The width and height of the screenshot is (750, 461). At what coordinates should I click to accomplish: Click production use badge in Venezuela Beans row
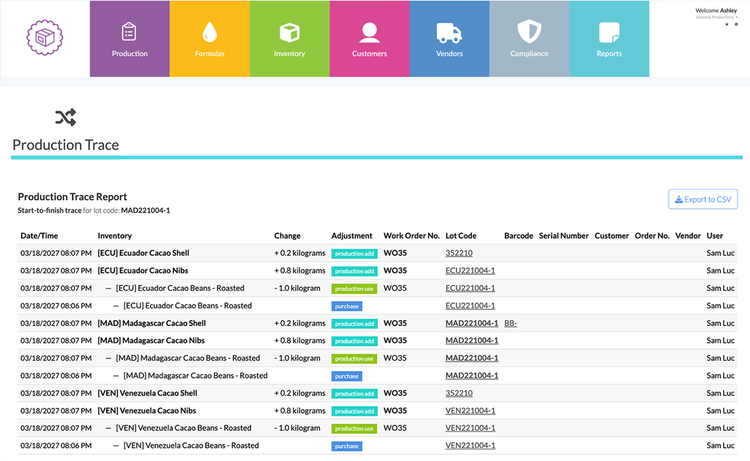point(354,428)
